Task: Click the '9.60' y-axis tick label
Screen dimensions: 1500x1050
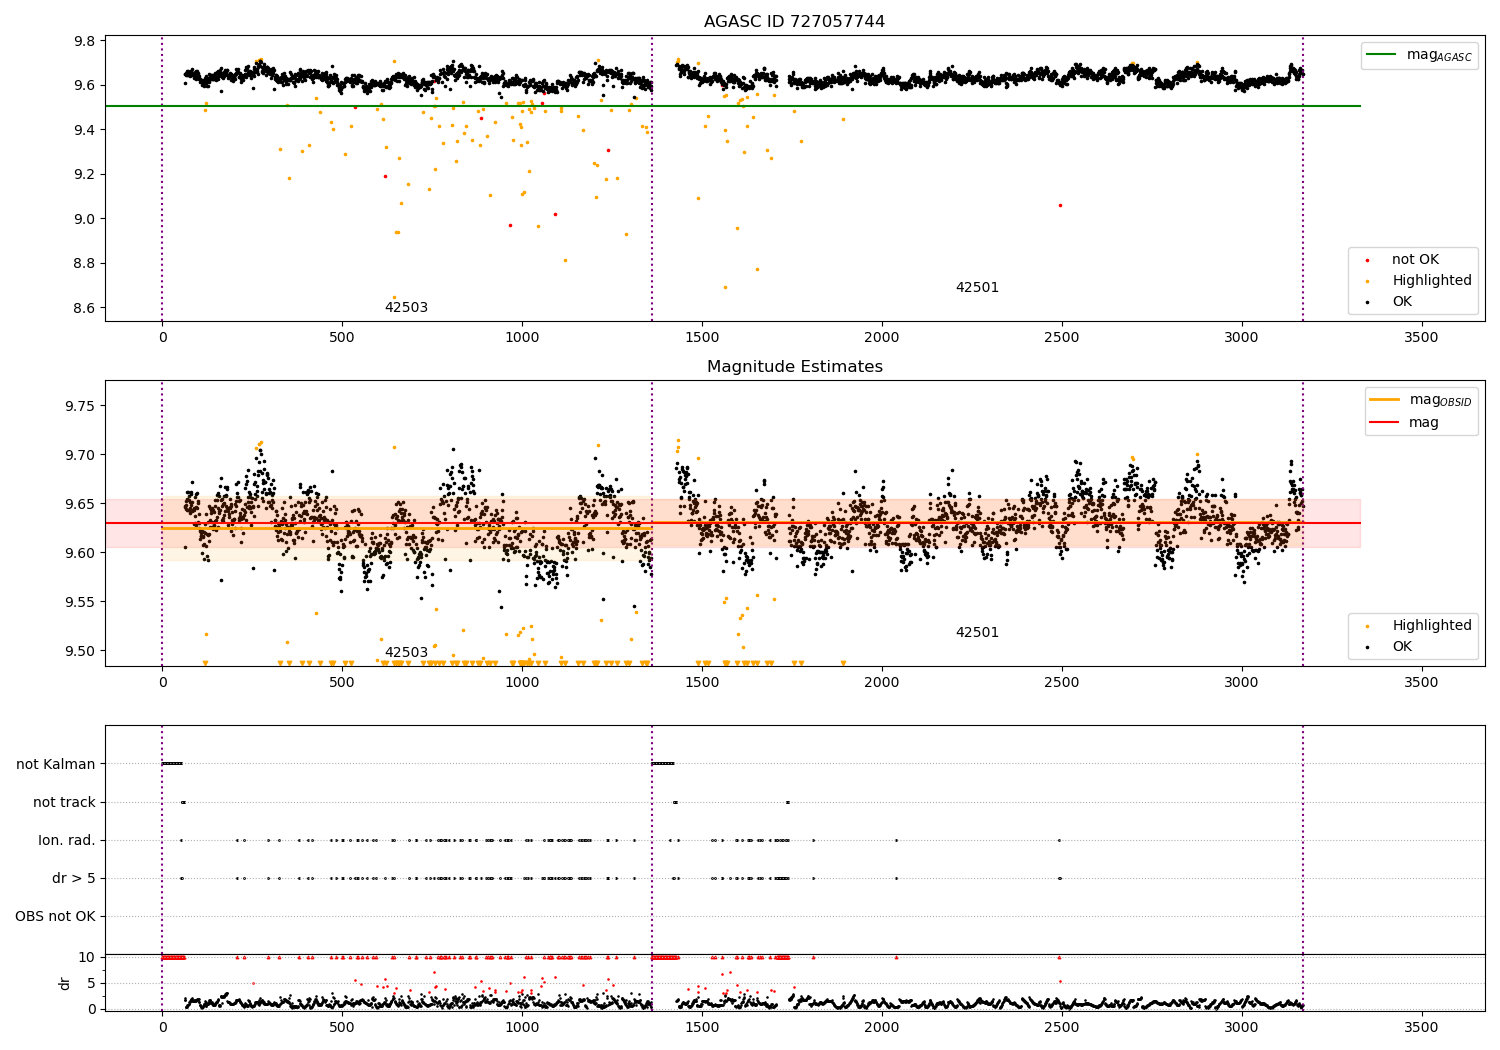Action: (x=81, y=553)
